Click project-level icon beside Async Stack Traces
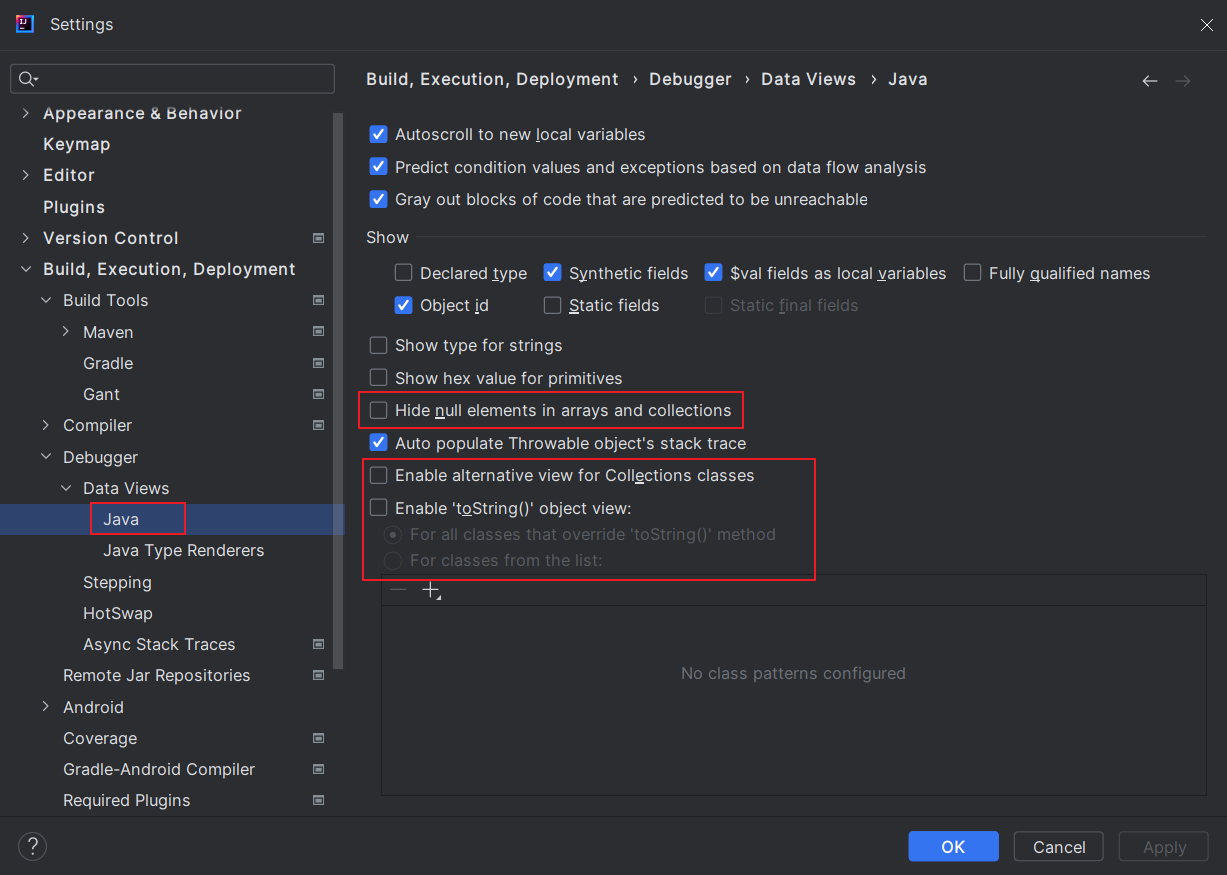 pyautogui.click(x=318, y=644)
